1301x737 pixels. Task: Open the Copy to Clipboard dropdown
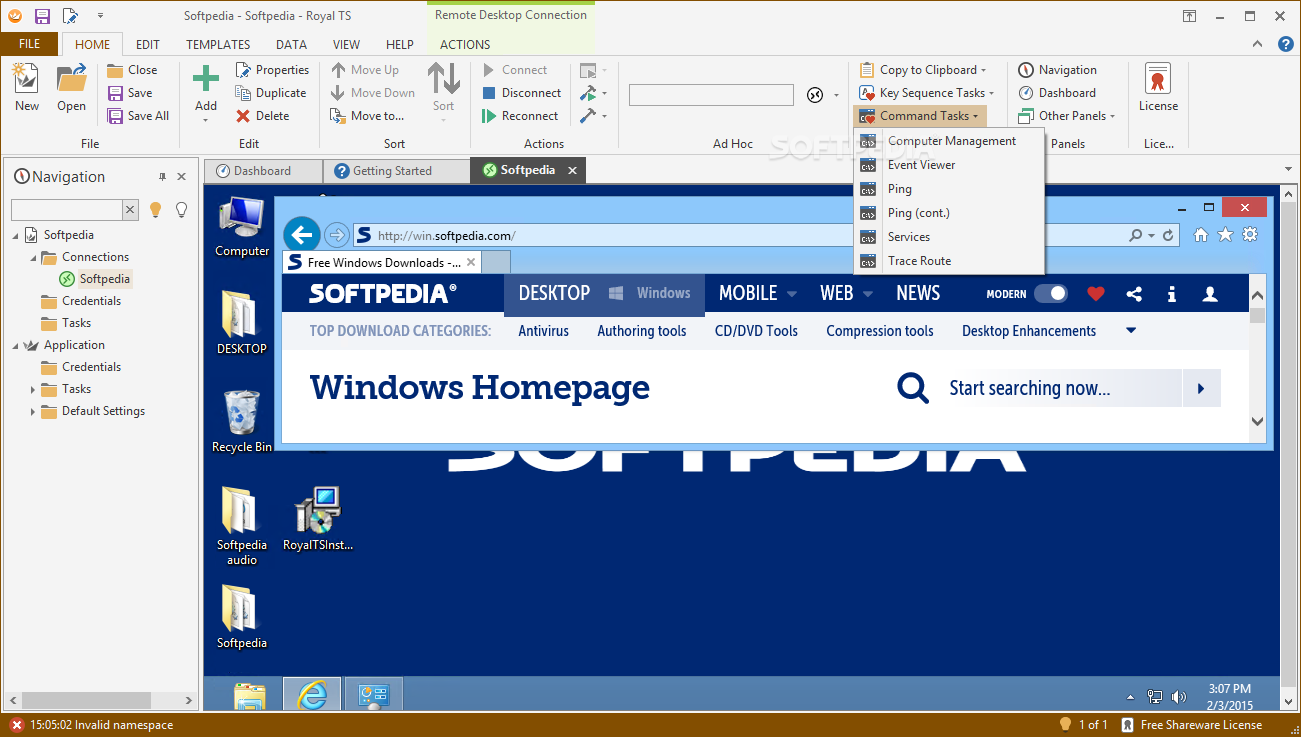[923, 70]
